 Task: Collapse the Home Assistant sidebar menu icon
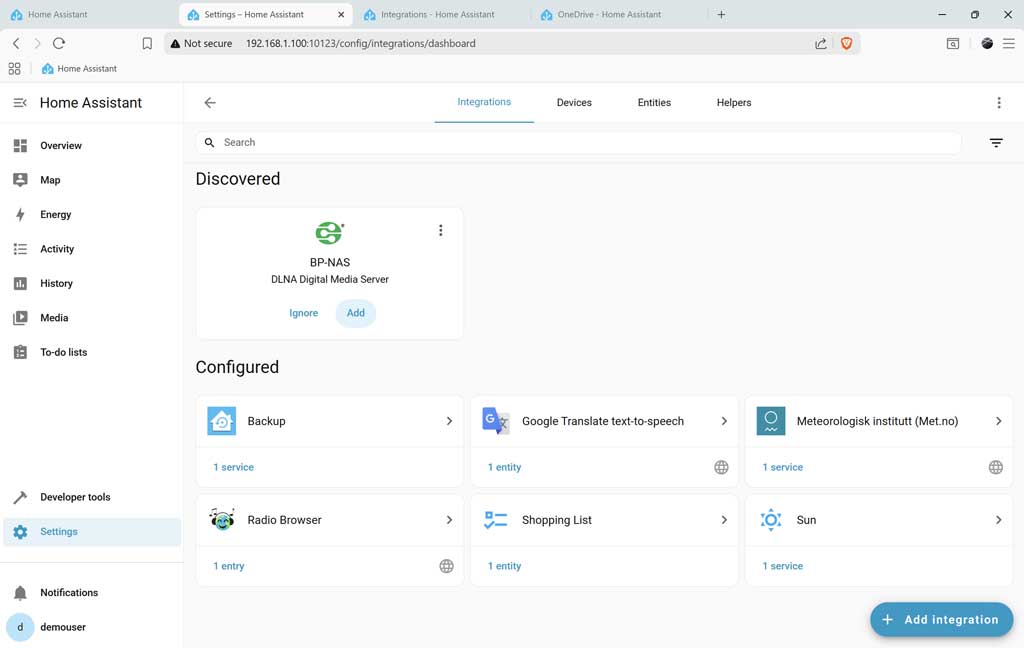tap(20, 103)
